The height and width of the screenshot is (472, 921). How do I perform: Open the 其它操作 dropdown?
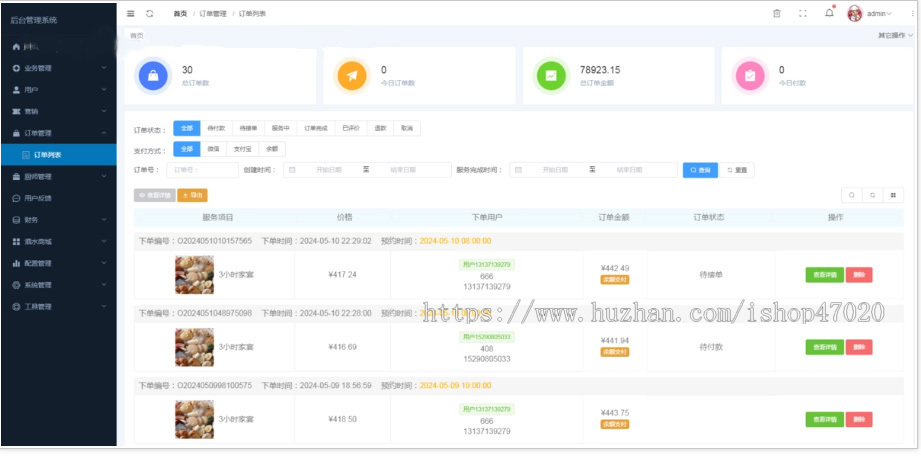(896, 36)
